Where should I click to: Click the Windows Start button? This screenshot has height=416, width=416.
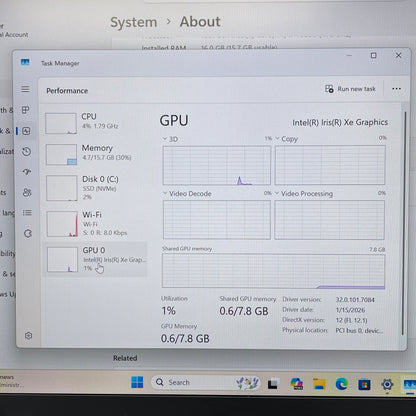(137, 382)
